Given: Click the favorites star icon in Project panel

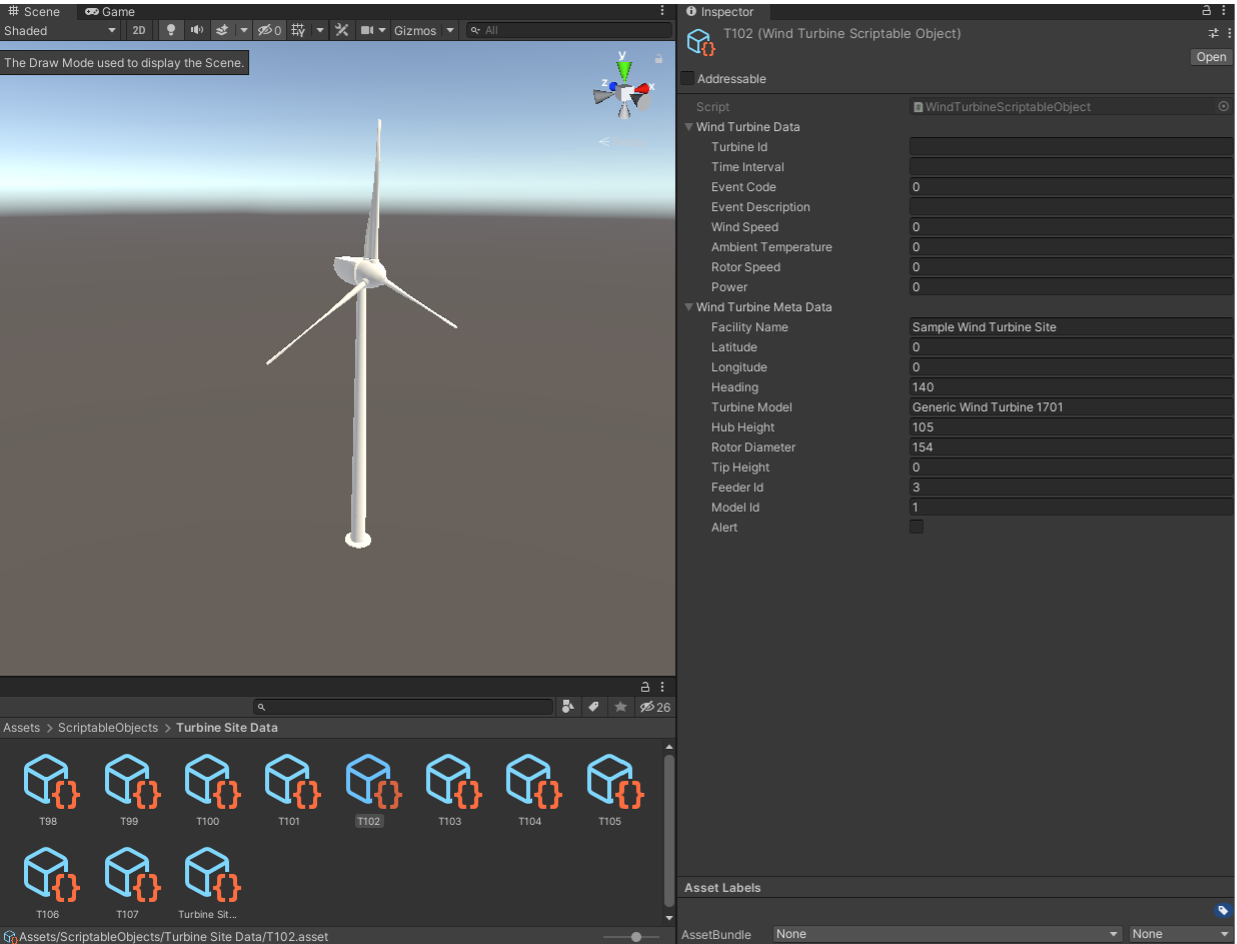Looking at the screenshot, I should (x=620, y=707).
